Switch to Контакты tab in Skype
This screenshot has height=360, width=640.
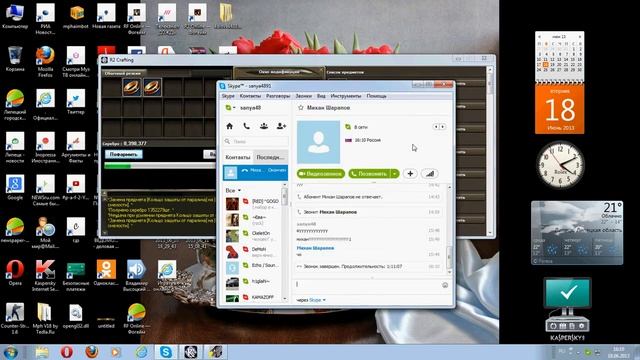click(238, 157)
